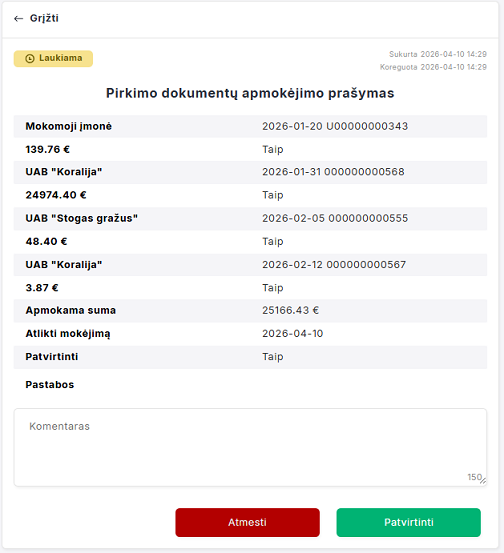Screen dimensions: 504x553
Task: Click the back arrow icon next to Grįžti
Action: click(18, 18)
